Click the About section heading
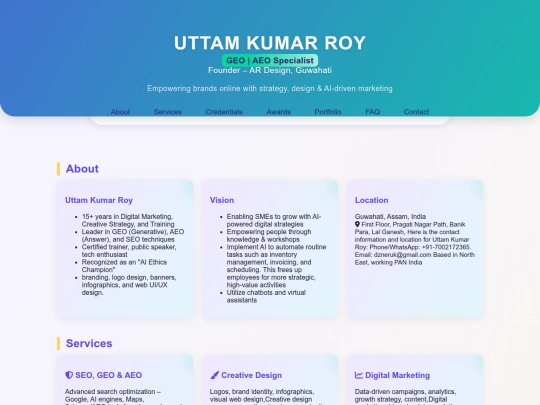Image resolution: width=540 pixels, height=405 pixels. point(82,169)
